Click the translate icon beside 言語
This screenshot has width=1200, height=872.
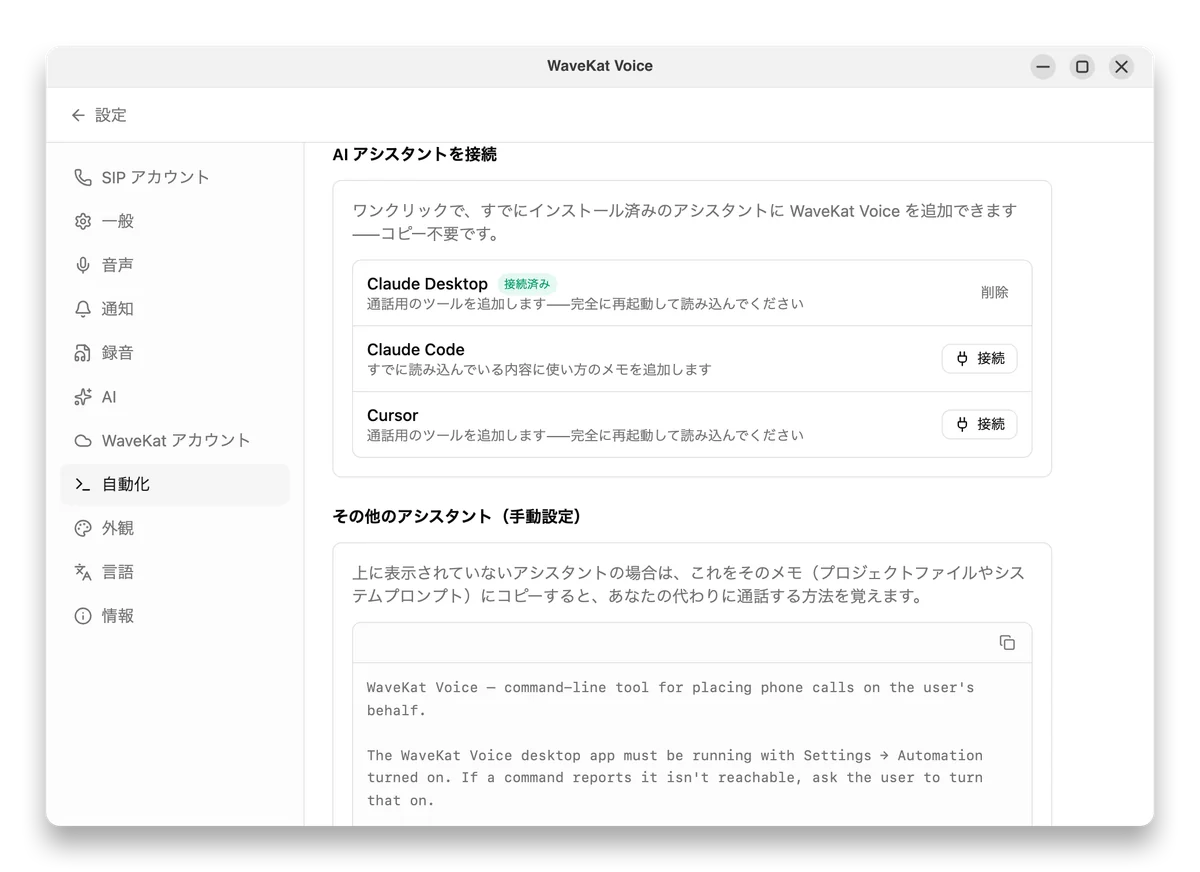coord(83,572)
